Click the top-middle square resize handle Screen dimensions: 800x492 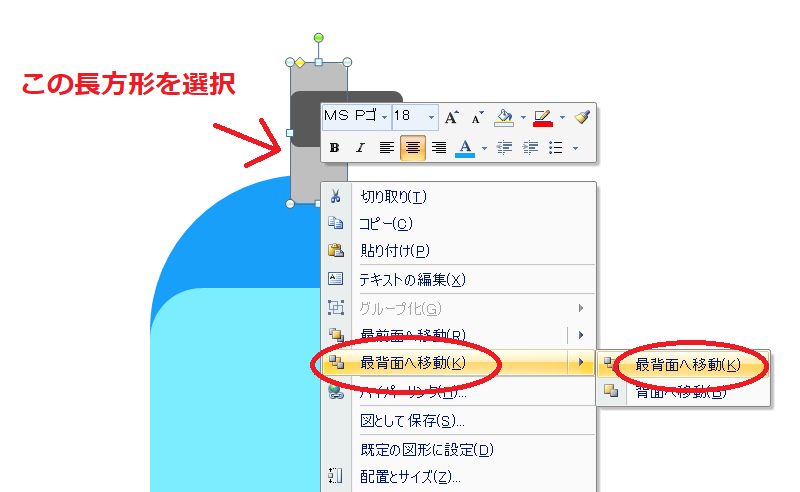pyautogui.click(x=319, y=62)
